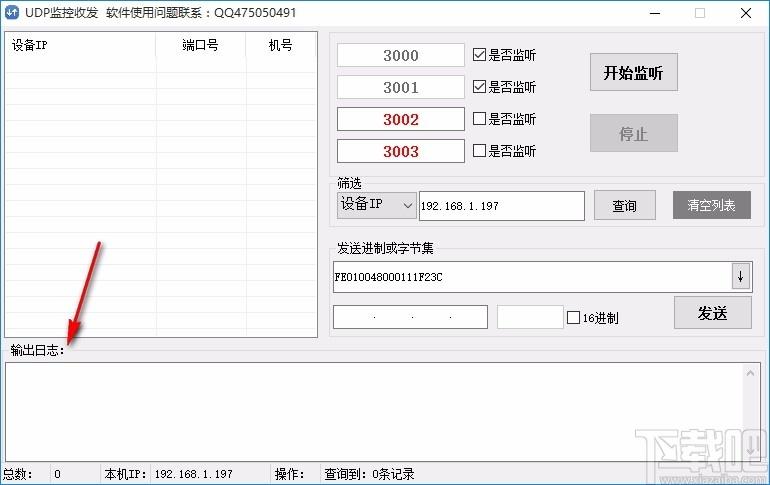Minimize the UDP监控收发 window
Image resolution: width=770 pixels, height=485 pixels.
point(655,13)
